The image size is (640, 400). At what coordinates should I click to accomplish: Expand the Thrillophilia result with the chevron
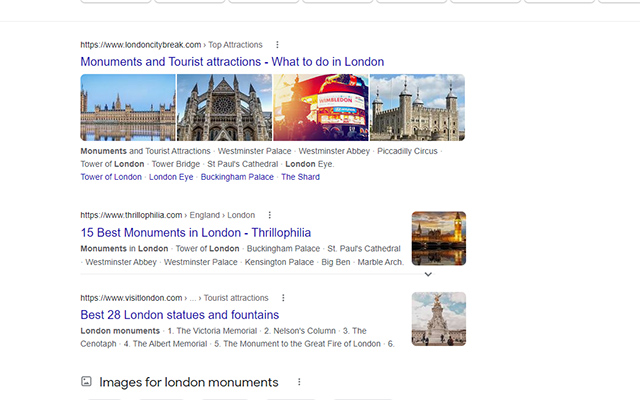(x=428, y=274)
